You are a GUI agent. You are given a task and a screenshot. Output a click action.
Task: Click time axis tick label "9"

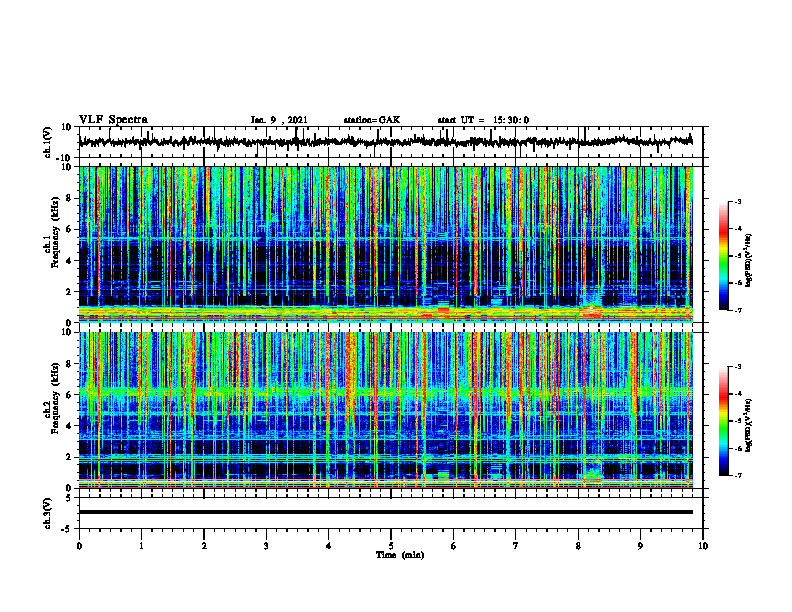pyautogui.click(x=640, y=546)
